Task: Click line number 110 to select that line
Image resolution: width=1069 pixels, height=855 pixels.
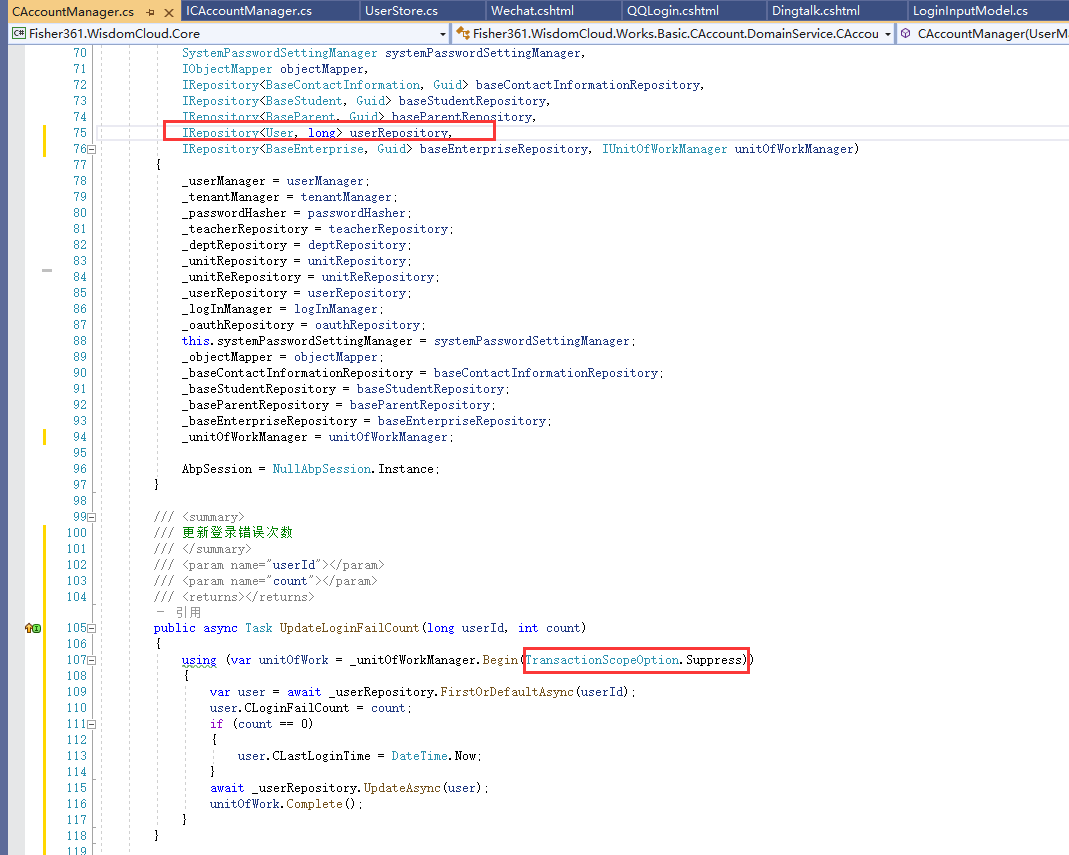Action: pos(77,707)
